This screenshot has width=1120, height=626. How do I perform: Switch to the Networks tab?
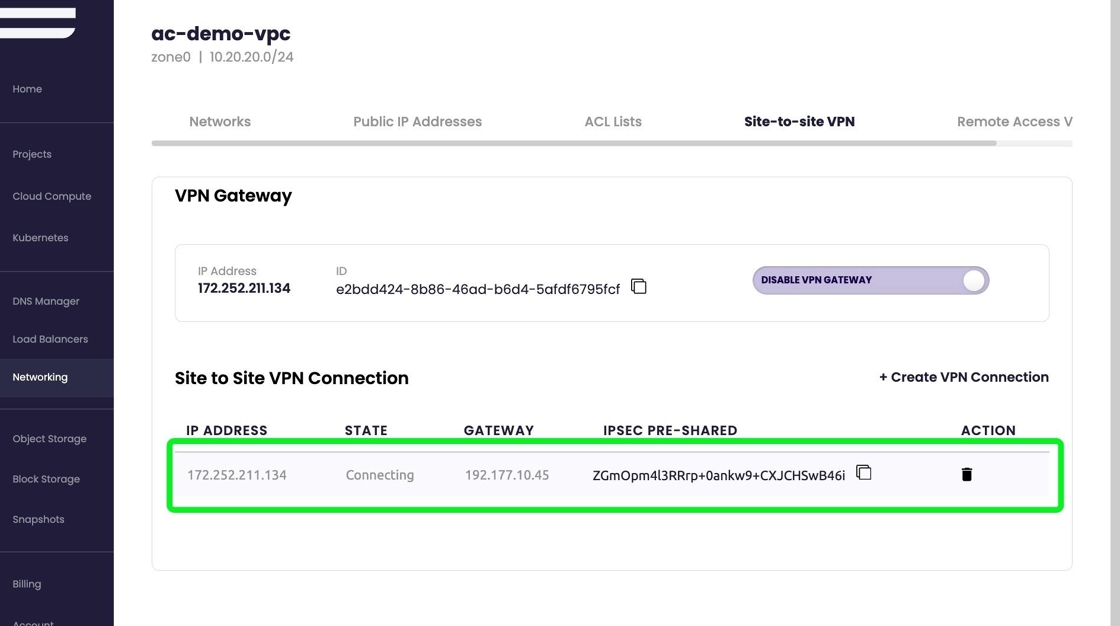point(220,122)
